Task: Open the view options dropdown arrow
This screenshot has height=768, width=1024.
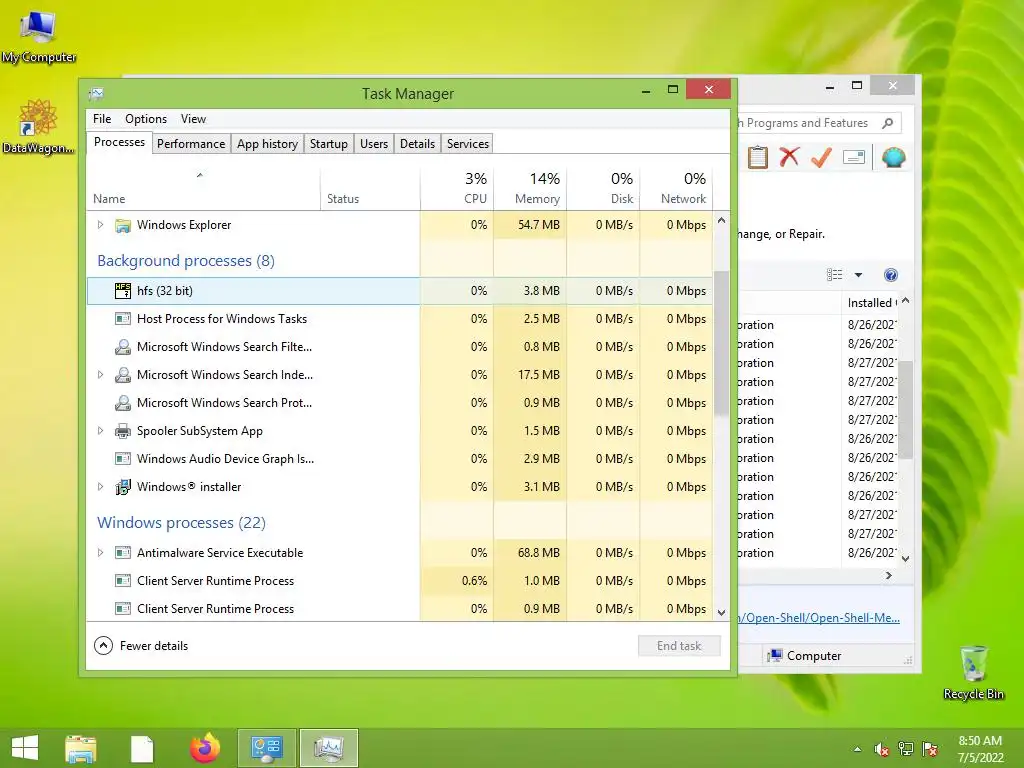Action: pyautogui.click(x=858, y=275)
